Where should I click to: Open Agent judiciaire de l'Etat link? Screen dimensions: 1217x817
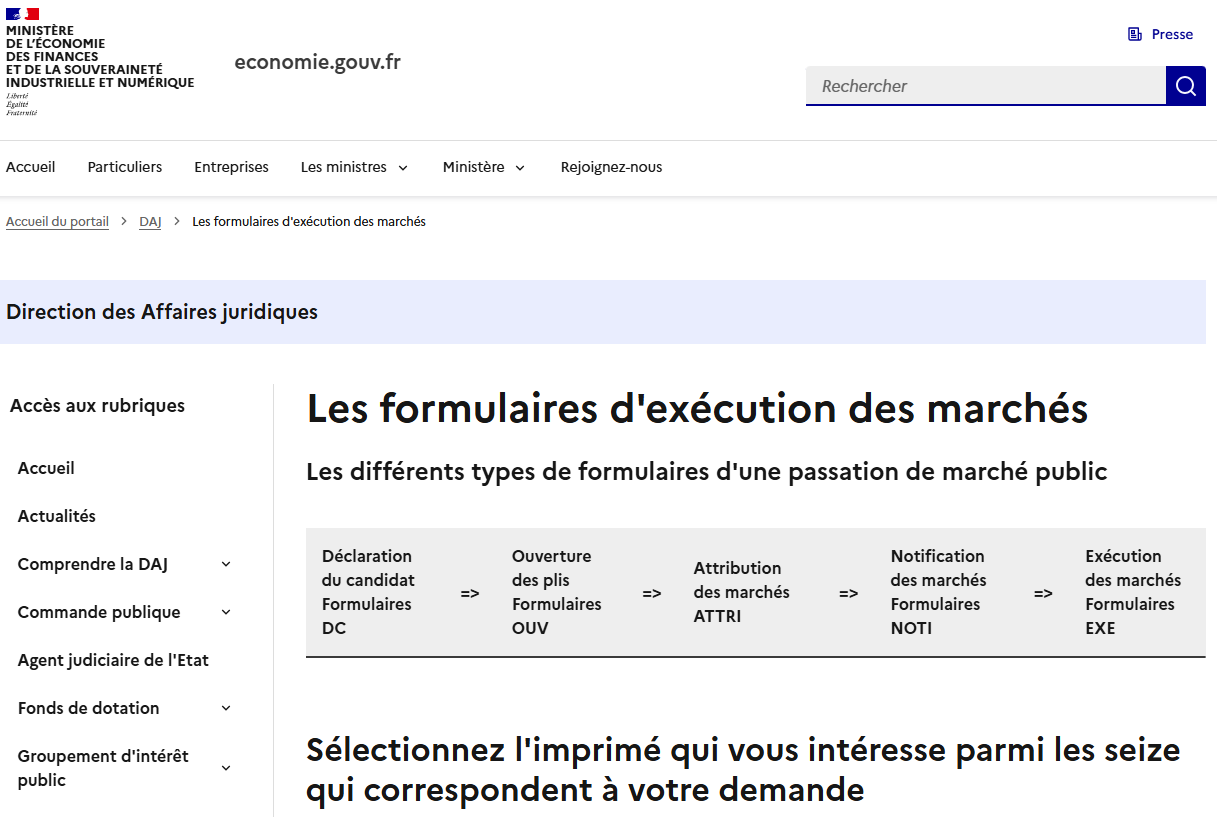tap(113, 660)
